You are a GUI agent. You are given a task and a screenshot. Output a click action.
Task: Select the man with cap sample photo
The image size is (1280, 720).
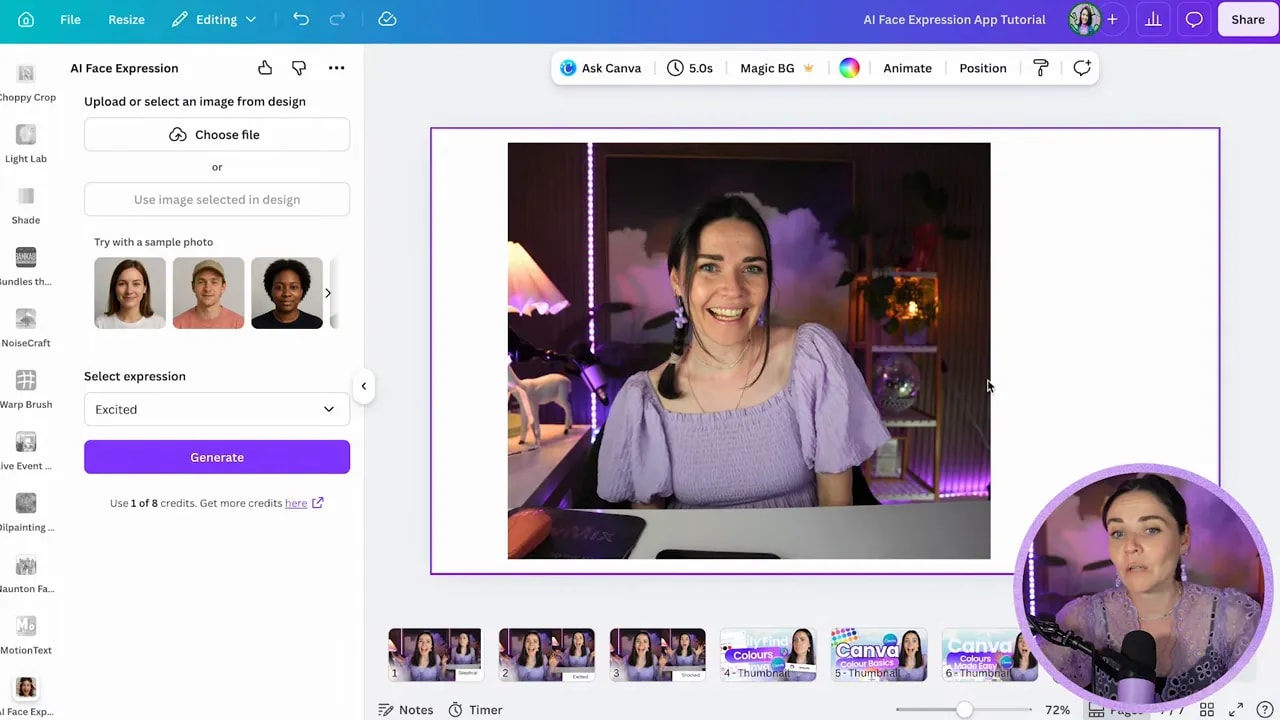(x=208, y=293)
